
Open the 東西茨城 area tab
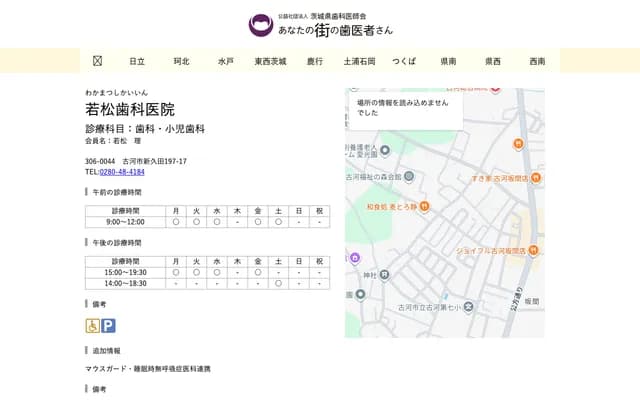270,61
